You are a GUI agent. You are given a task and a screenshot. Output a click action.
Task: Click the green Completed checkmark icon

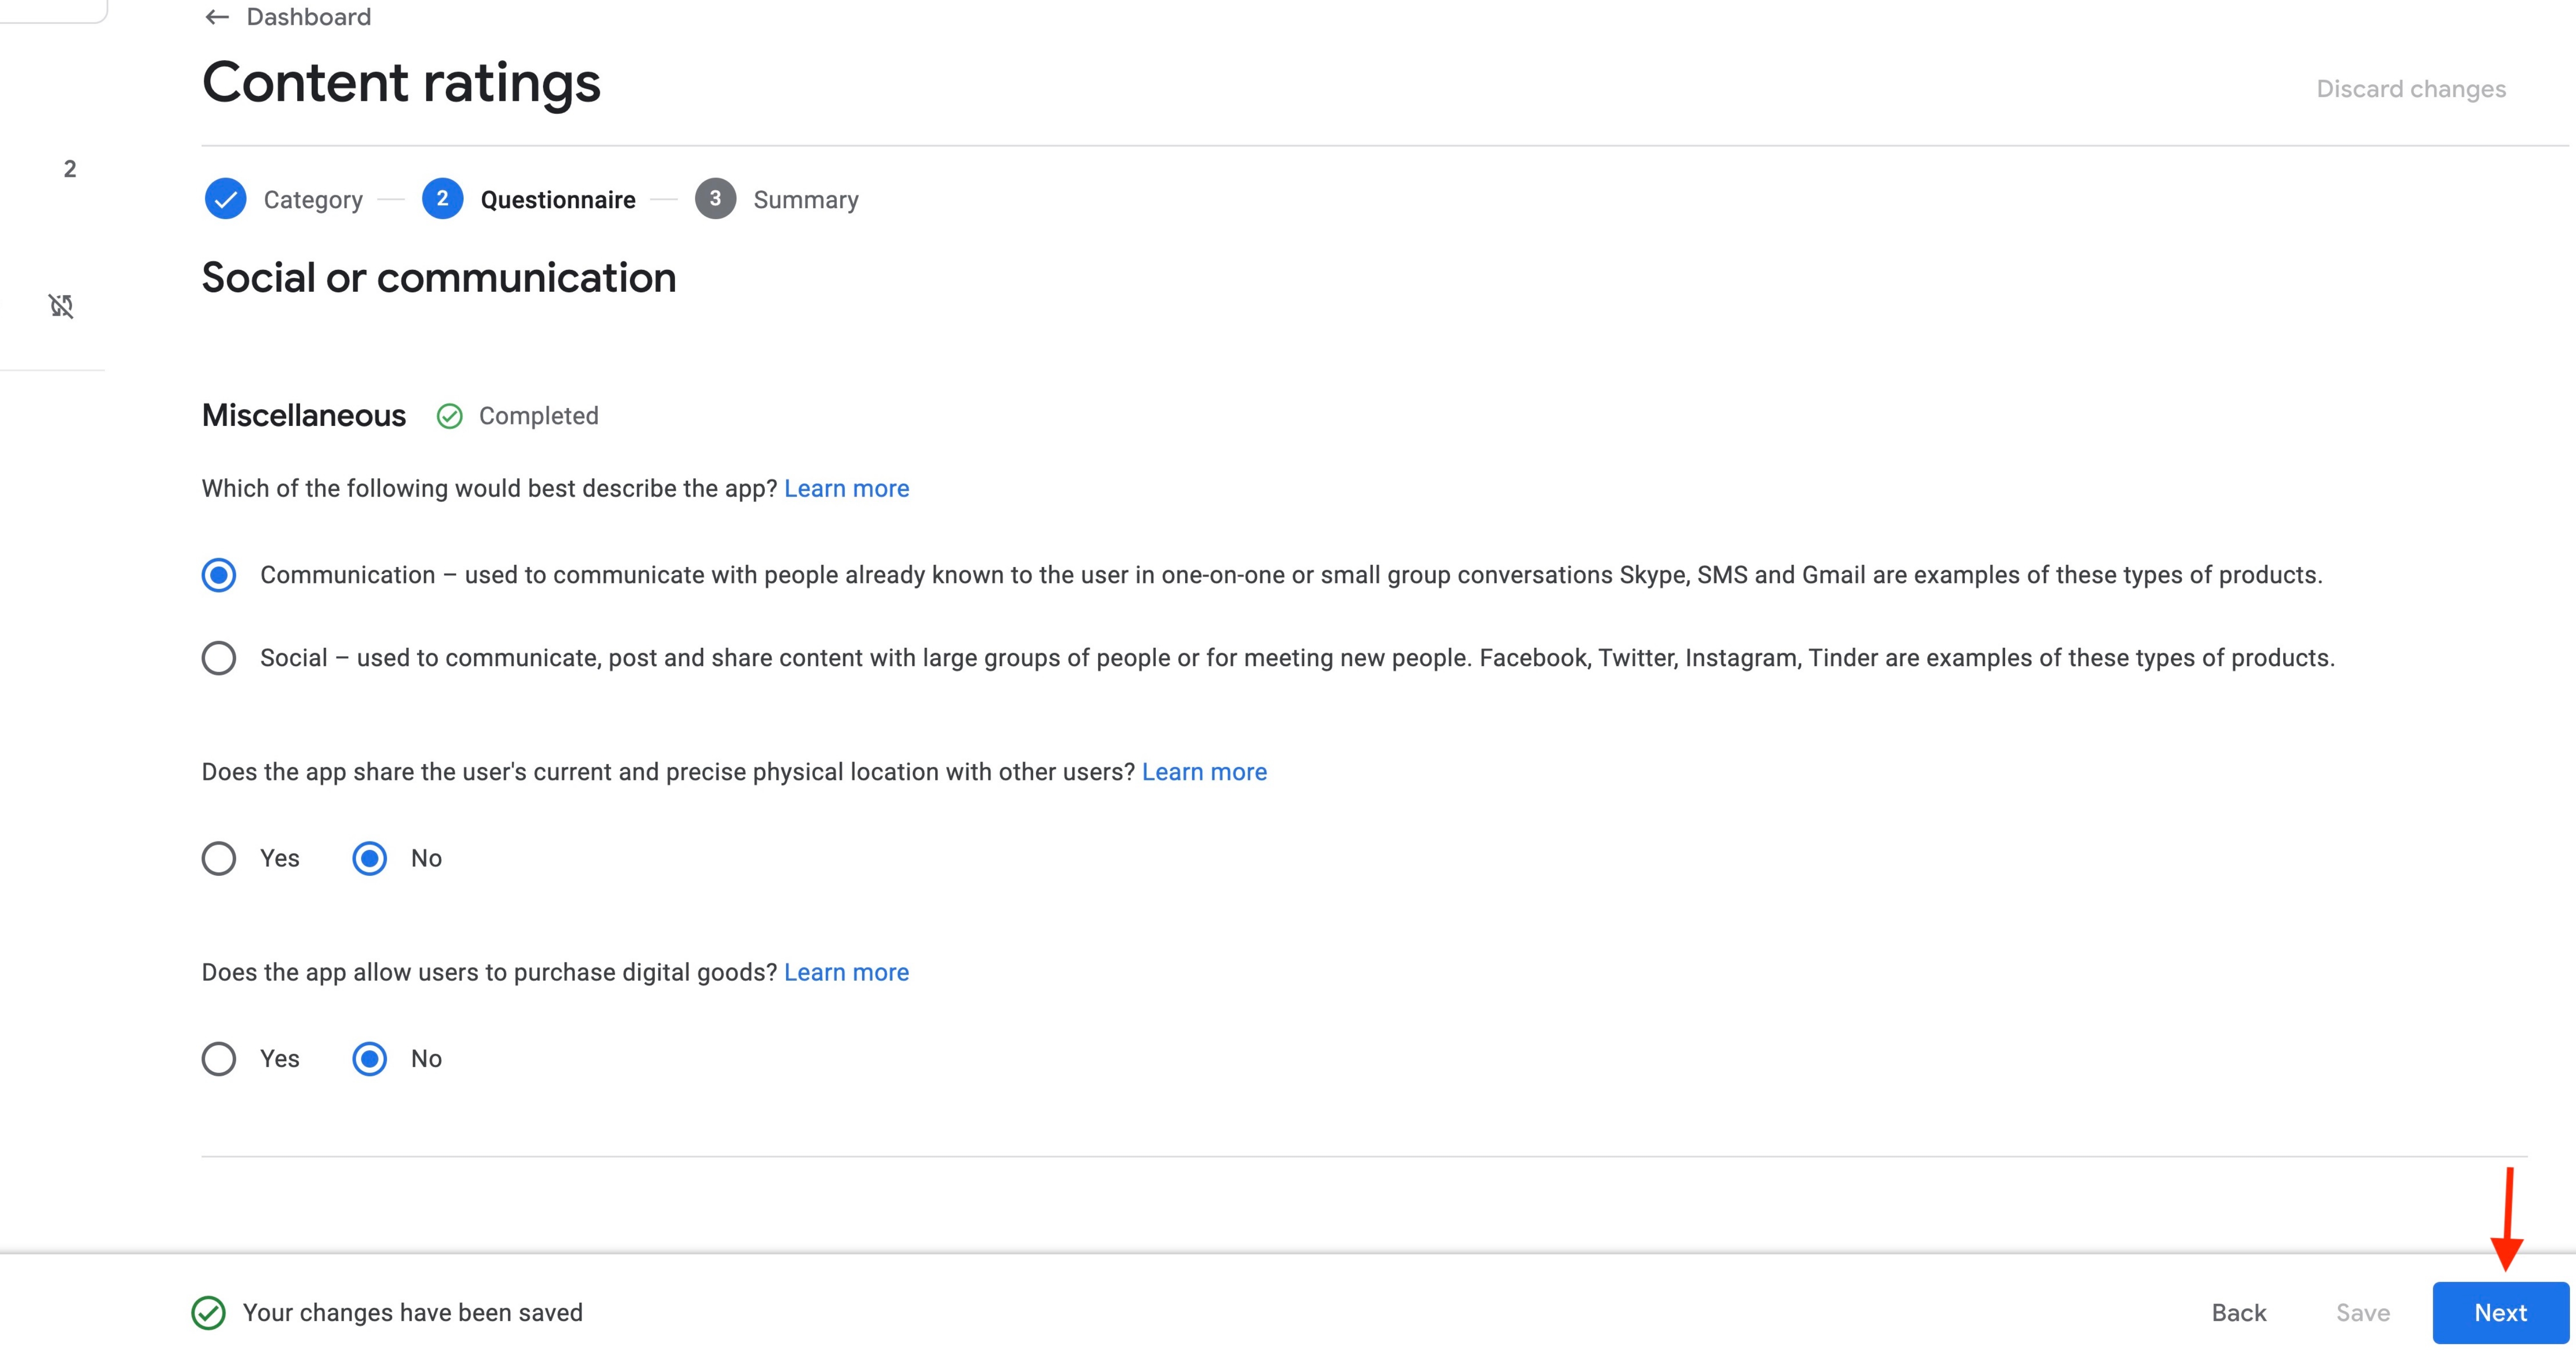[450, 416]
